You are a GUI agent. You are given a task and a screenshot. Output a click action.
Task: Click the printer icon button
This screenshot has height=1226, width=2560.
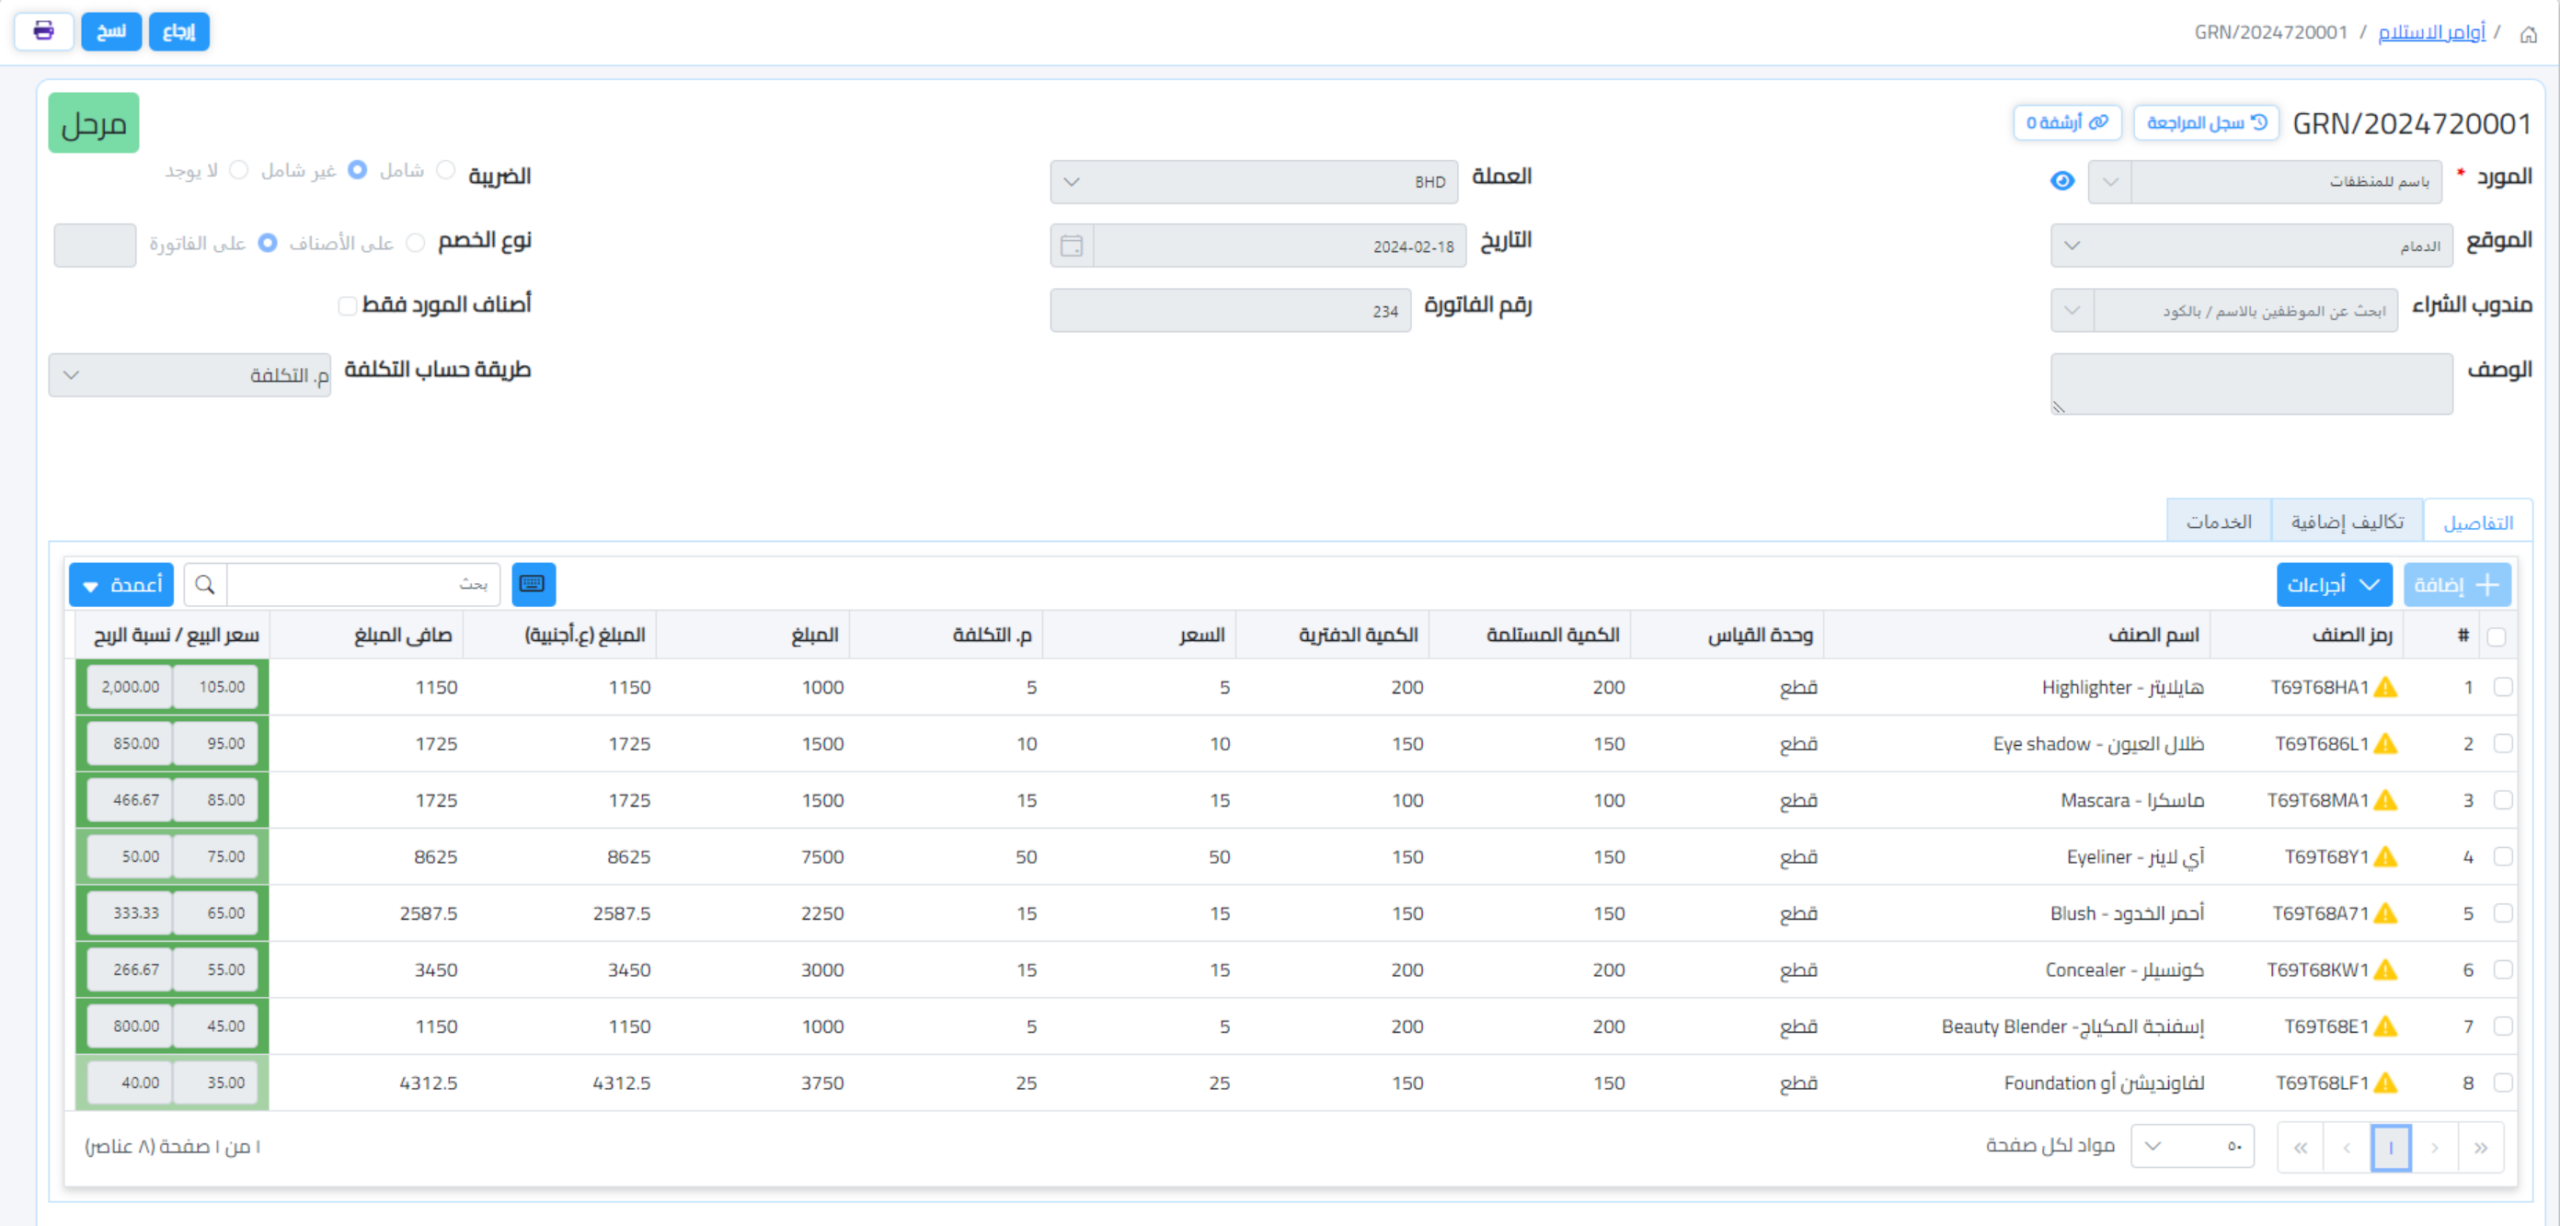pos(43,31)
